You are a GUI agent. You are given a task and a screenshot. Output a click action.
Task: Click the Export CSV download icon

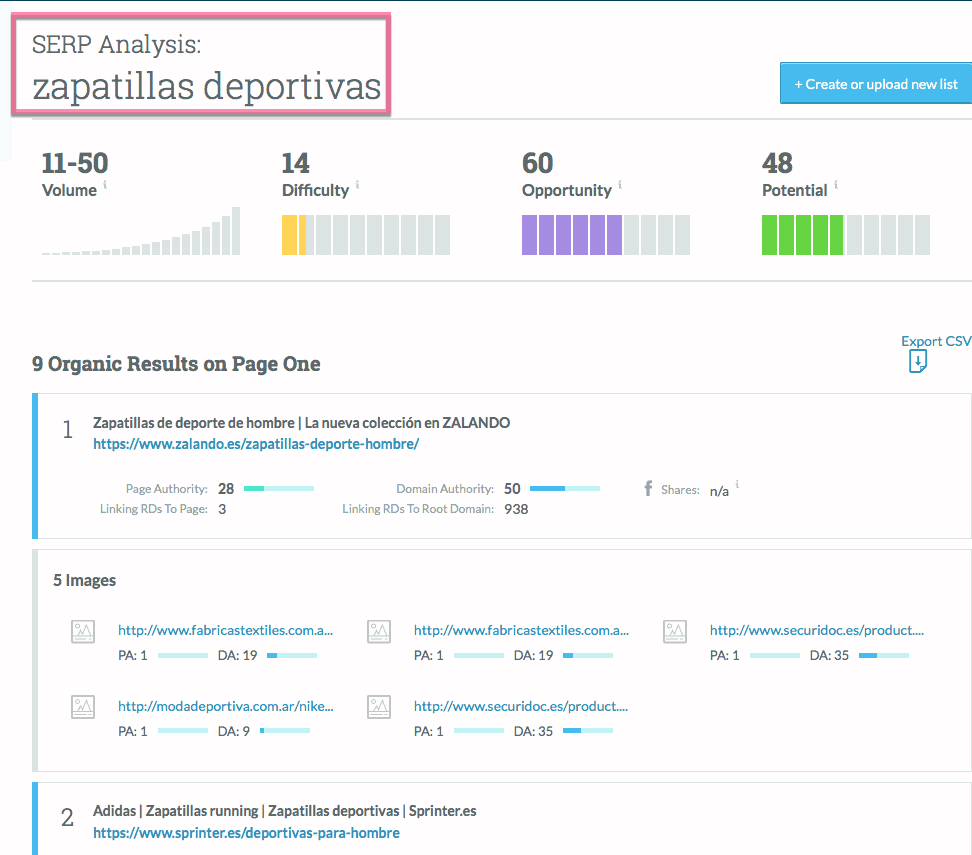(x=917, y=361)
